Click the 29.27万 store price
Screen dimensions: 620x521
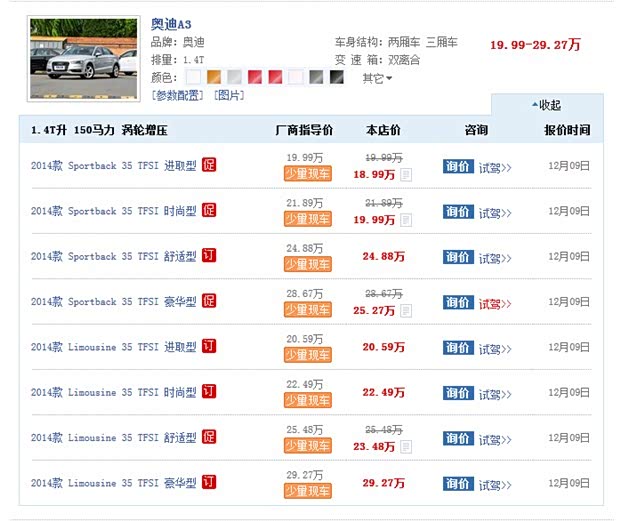click(384, 483)
